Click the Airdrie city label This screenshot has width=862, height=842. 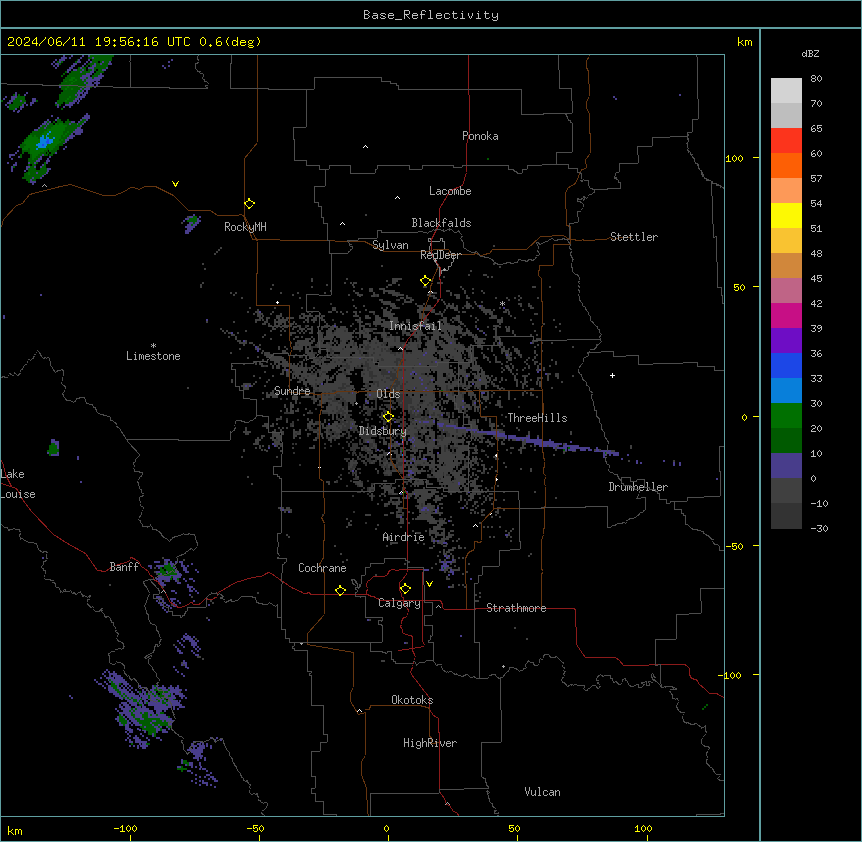pyautogui.click(x=403, y=537)
